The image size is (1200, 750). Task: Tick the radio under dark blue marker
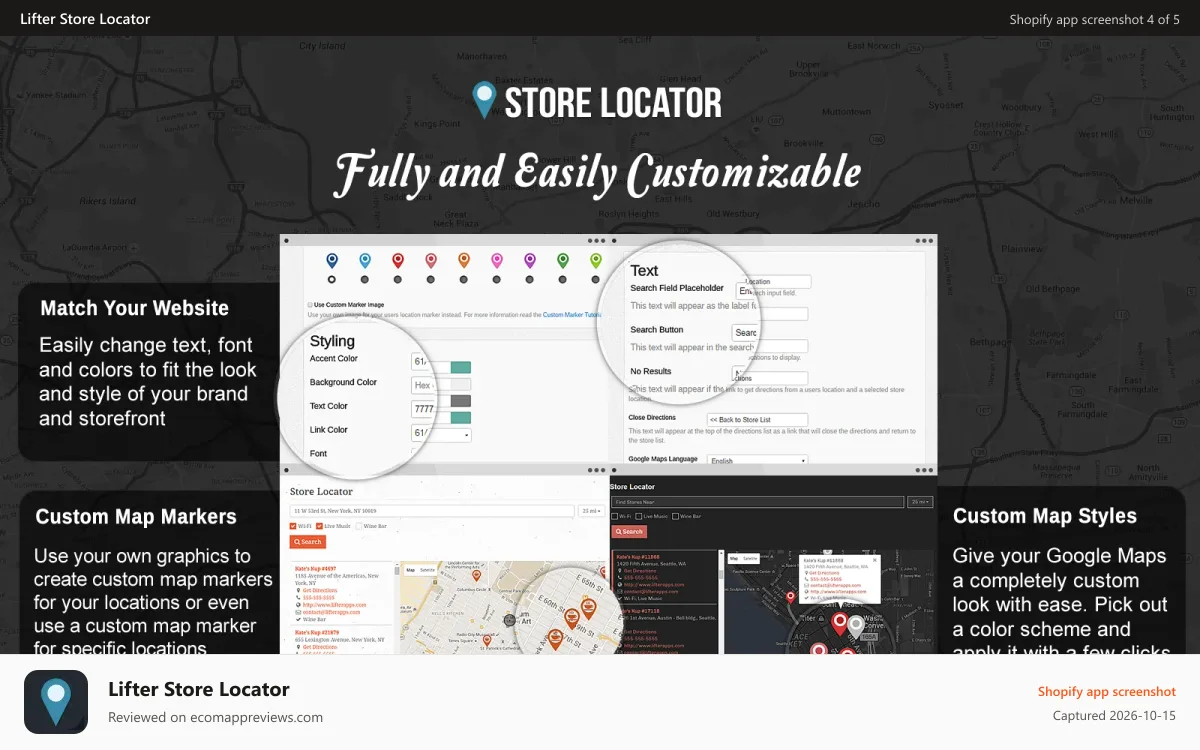click(x=332, y=280)
